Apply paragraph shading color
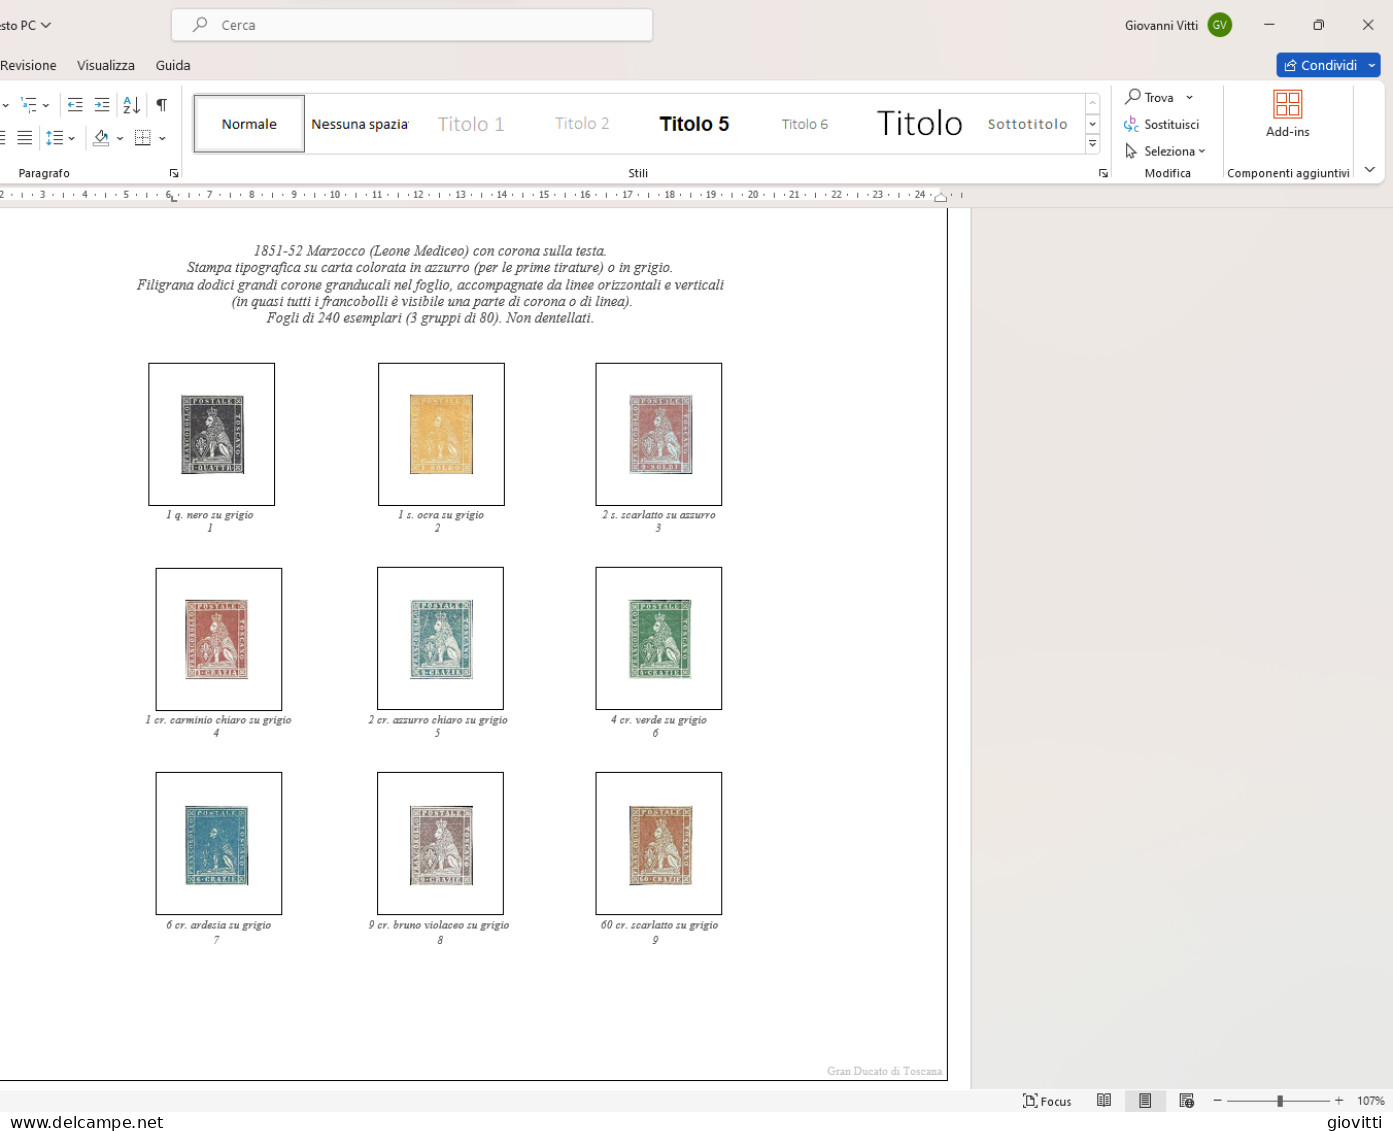Image resolution: width=1393 pixels, height=1131 pixels. 101,138
